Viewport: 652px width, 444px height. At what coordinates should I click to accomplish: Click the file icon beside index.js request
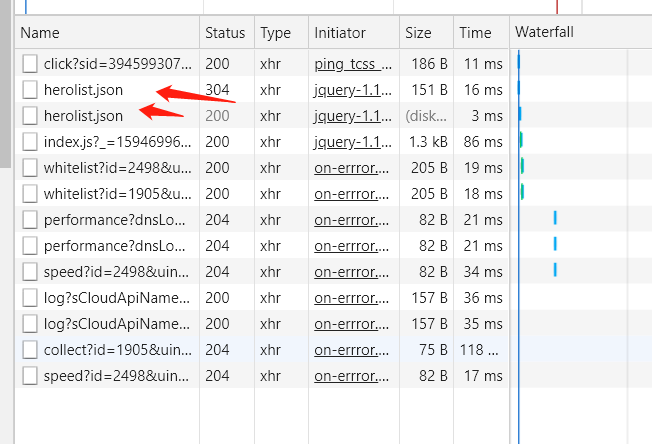tap(30, 142)
